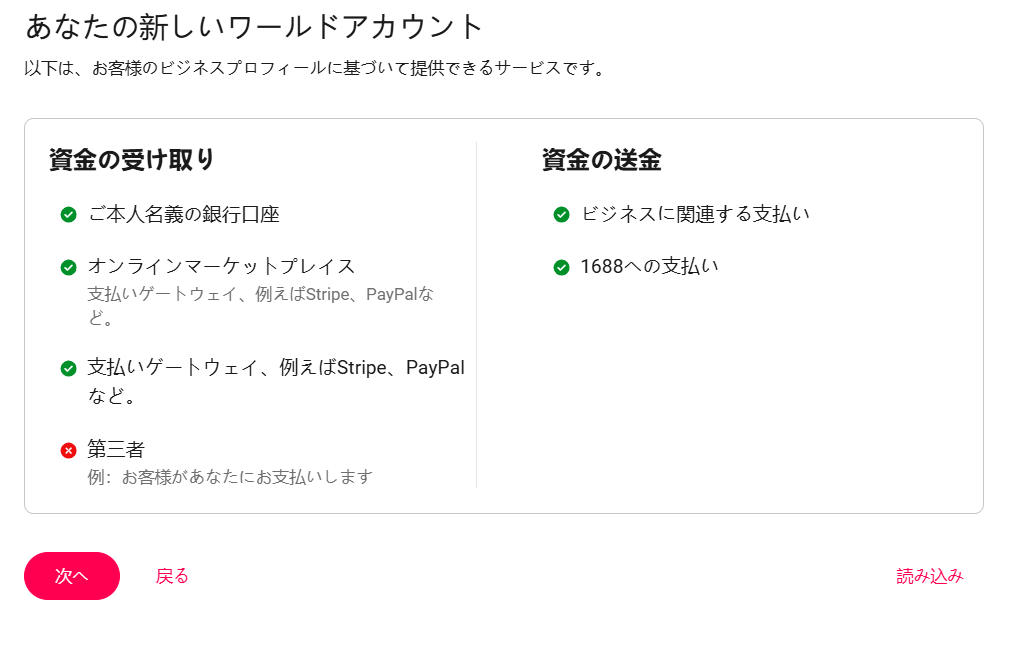The height and width of the screenshot is (662, 1015).
Task: Click the 資金の受け取り section heading
Action: pyautogui.click(x=131, y=159)
